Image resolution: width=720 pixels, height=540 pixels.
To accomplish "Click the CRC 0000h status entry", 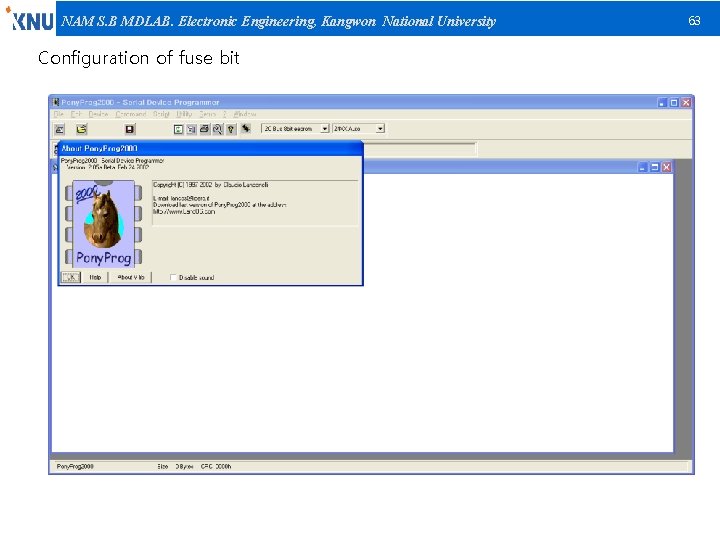I will click(x=216, y=467).
